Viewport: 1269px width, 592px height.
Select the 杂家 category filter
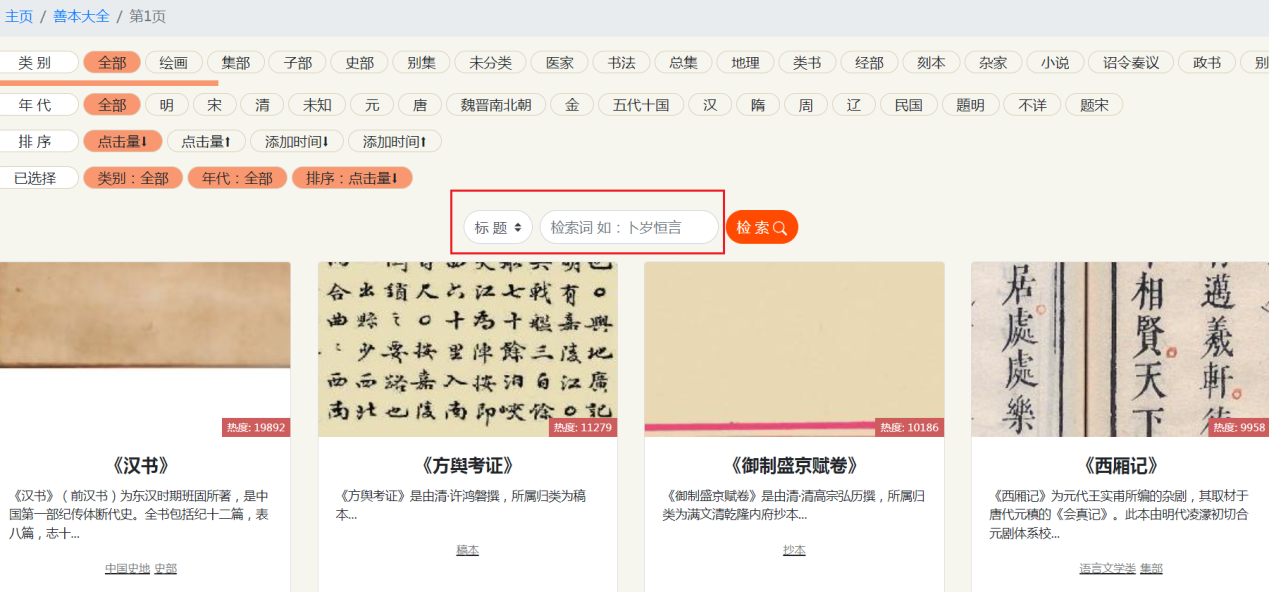pos(994,62)
